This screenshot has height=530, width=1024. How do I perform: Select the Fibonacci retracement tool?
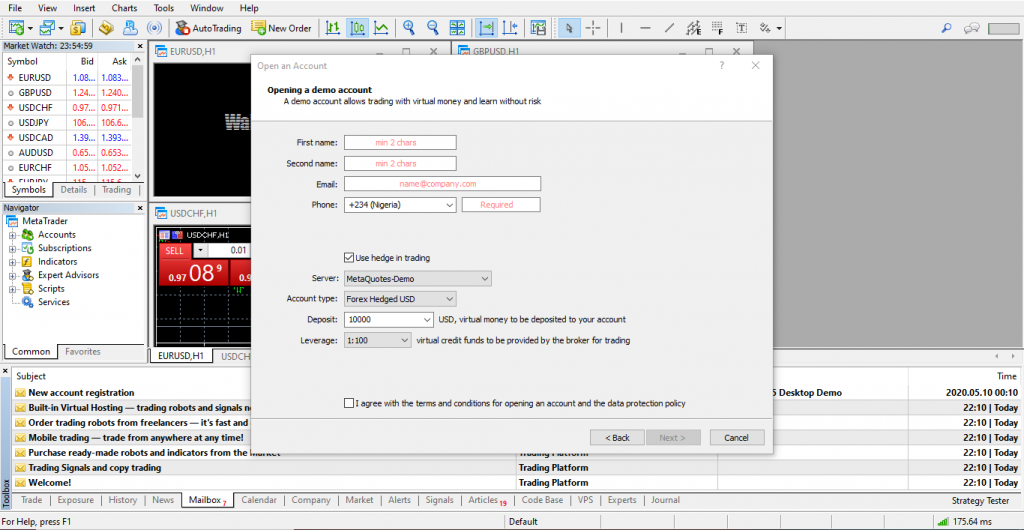pos(718,28)
